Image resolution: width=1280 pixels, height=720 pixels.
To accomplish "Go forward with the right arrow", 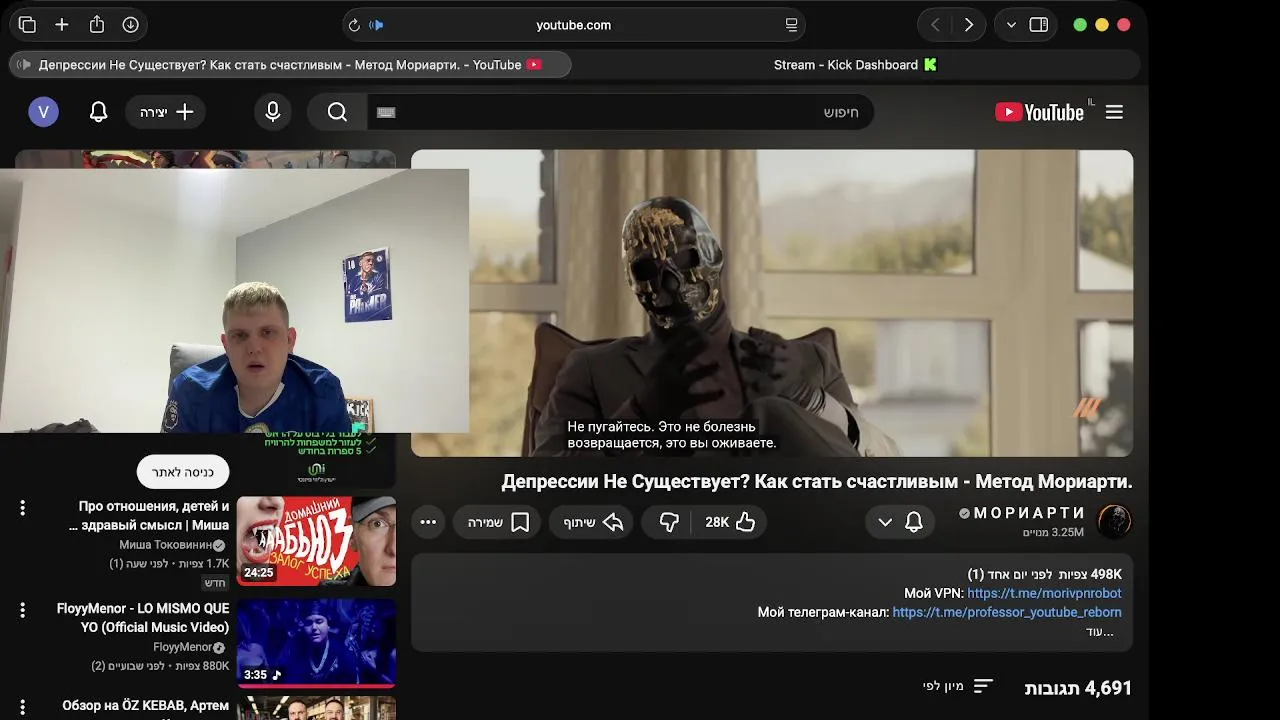I will pyautogui.click(x=968, y=25).
